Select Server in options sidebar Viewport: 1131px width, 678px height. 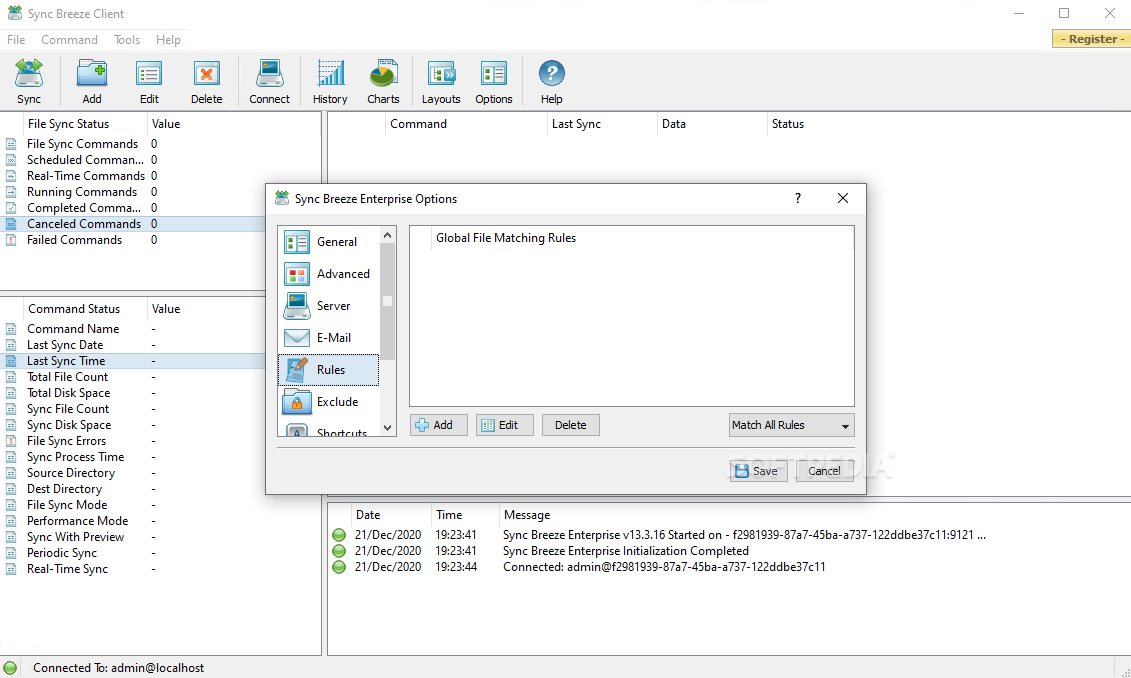329,306
